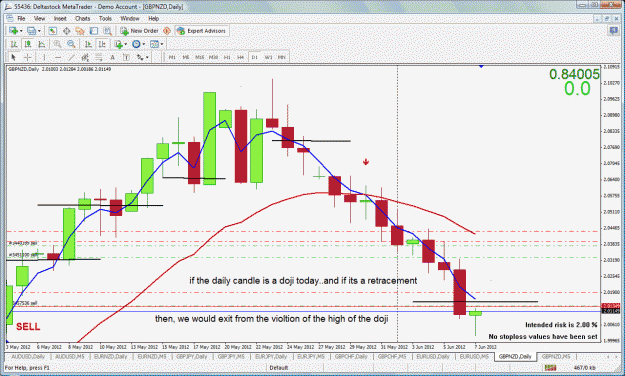Viewport: 625px width, 376px height.
Task: Switch to the AUDUSD,Daily chart tab
Action: pos(28,356)
